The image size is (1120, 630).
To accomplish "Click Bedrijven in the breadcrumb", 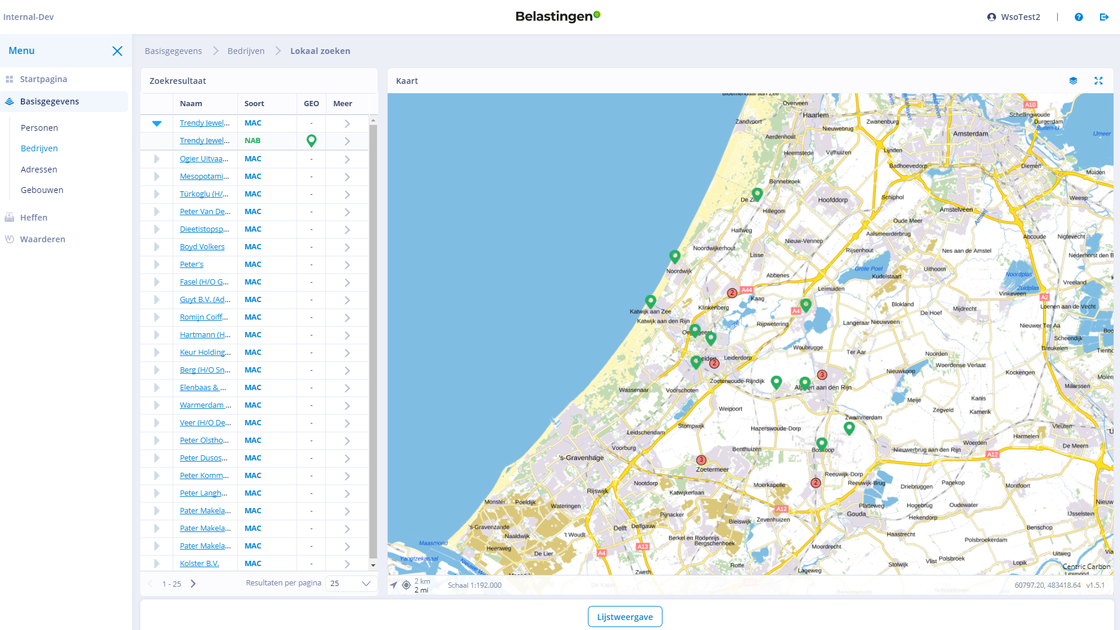I will (x=246, y=51).
